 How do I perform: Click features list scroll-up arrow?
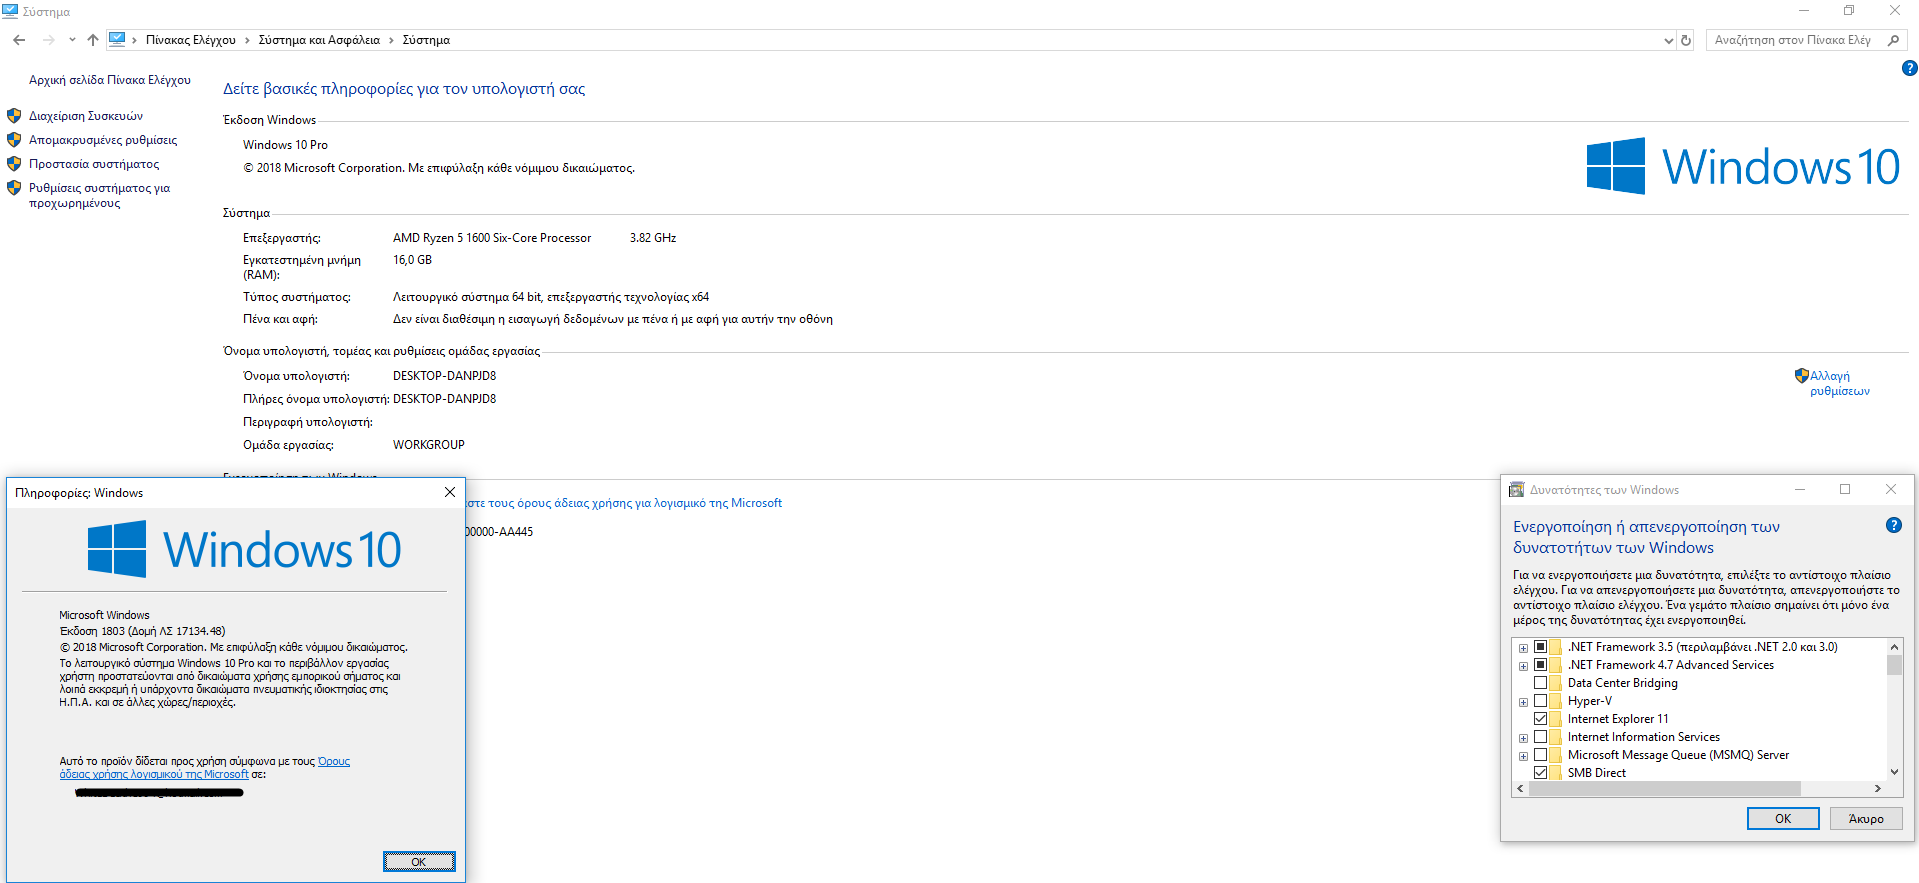click(x=1894, y=646)
